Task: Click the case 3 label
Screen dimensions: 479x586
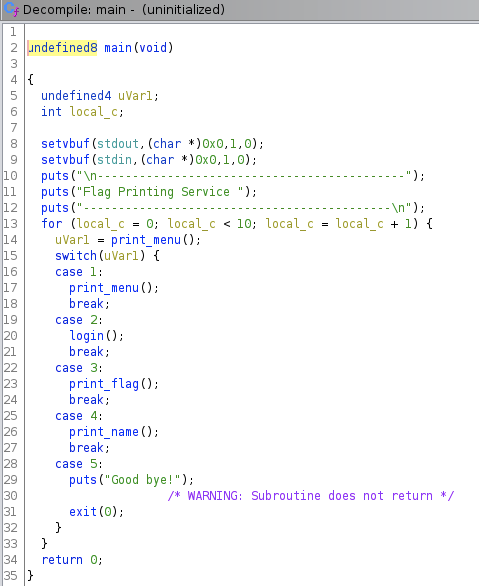Action: point(78,368)
